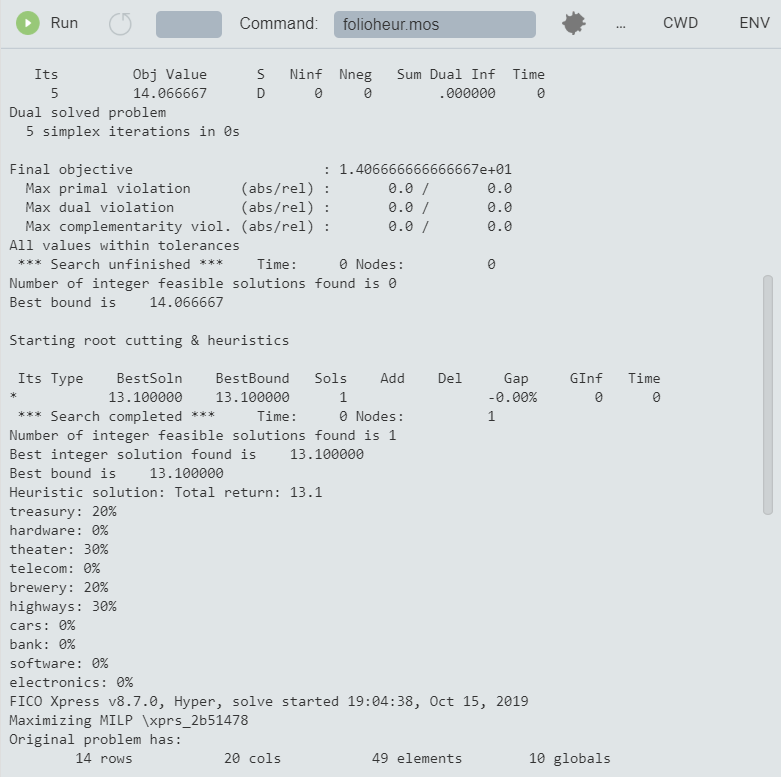Image resolution: width=781 pixels, height=777 pixels.
Task: Click 'Original problem has:' line
Action: pos(96,740)
